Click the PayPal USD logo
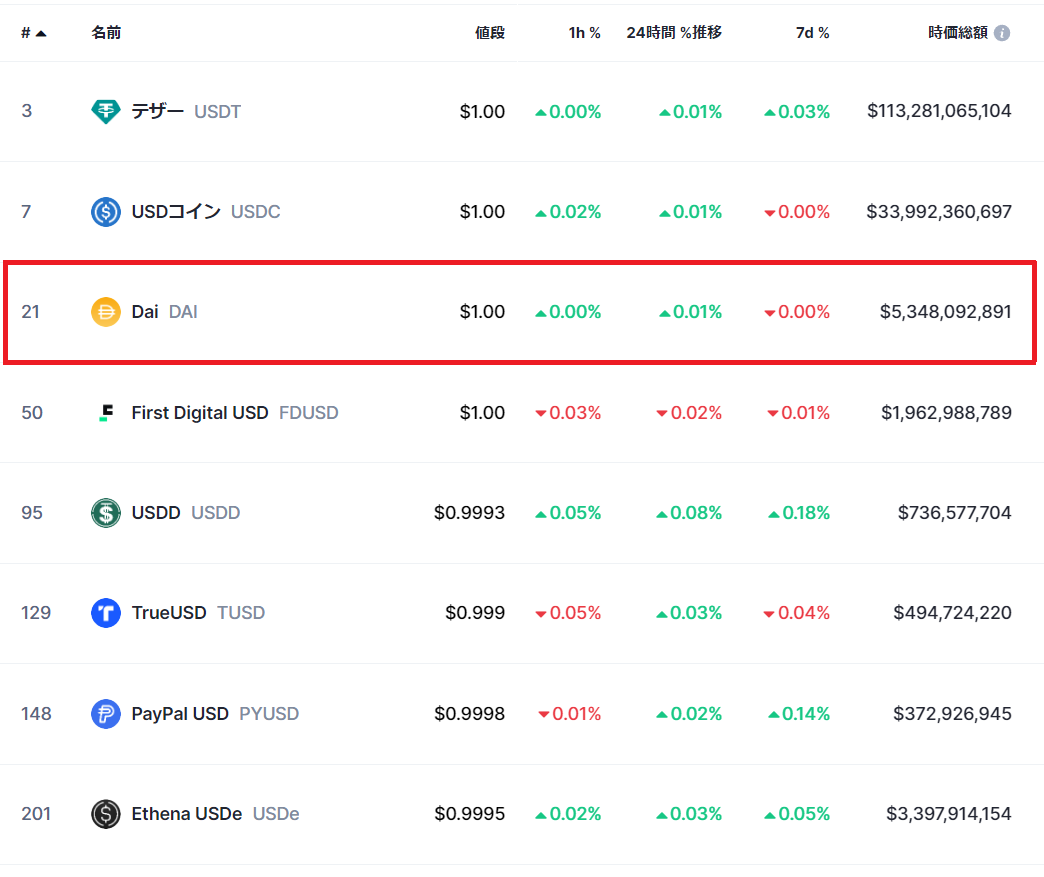Image resolution: width=1044 pixels, height=877 pixels. pyautogui.click(x=105, y=713)
